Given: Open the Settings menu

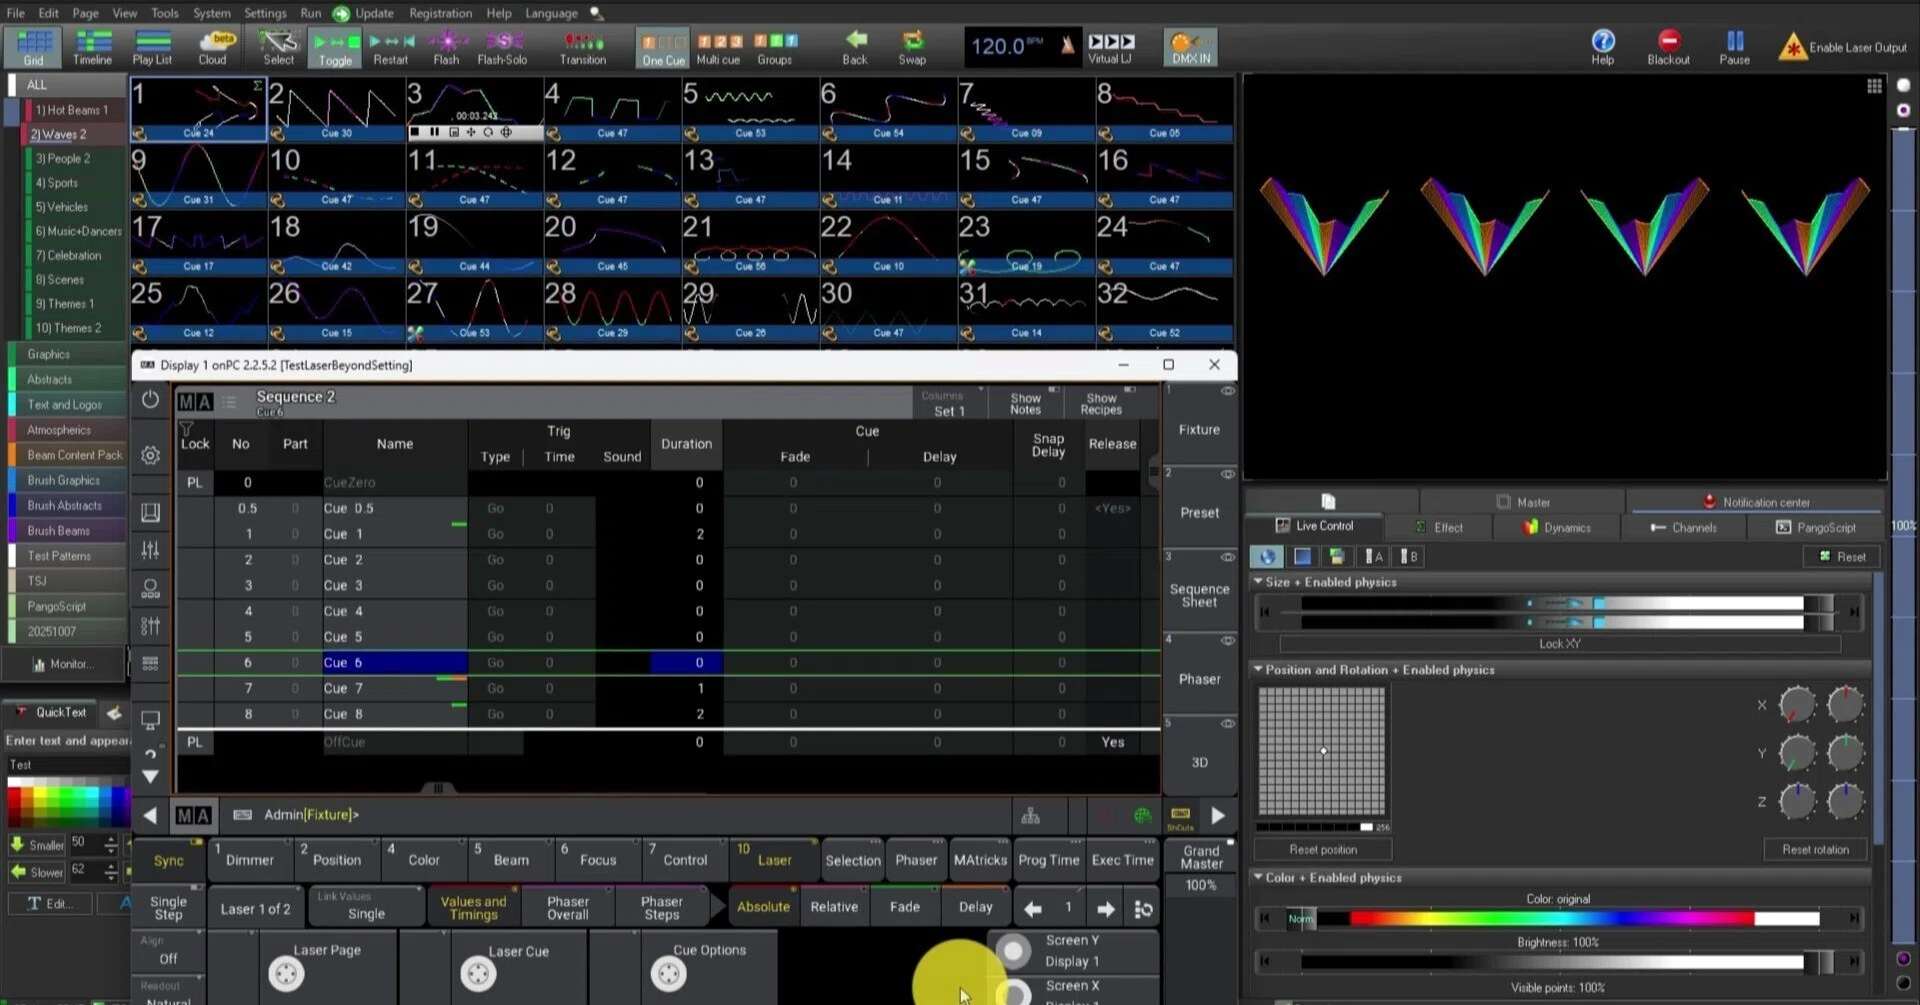Looking at the screenshot, I should (x=265, y=13).
